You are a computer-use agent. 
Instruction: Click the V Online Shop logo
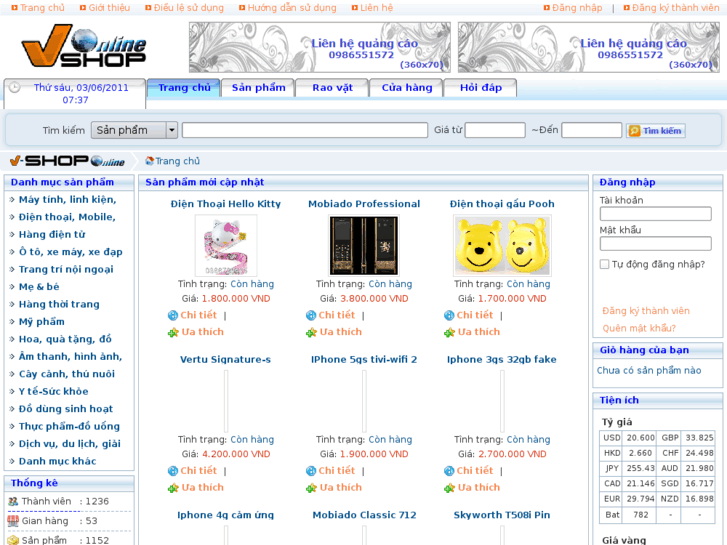click(84, 46)
